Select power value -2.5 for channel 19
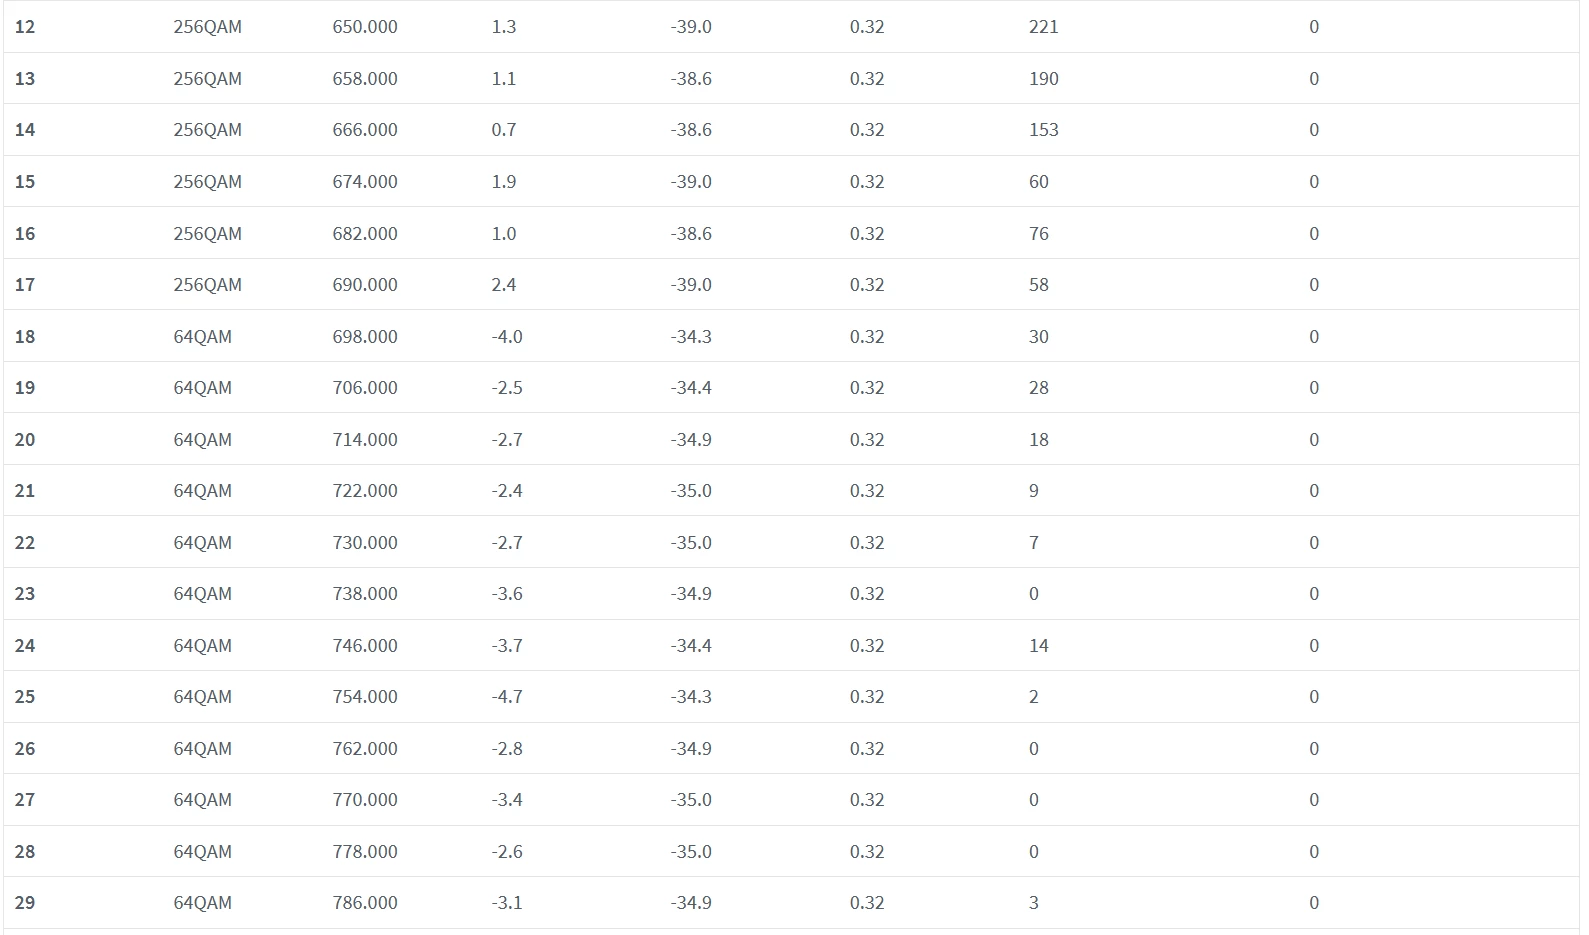1589x935 pixels. pos(507,388)
